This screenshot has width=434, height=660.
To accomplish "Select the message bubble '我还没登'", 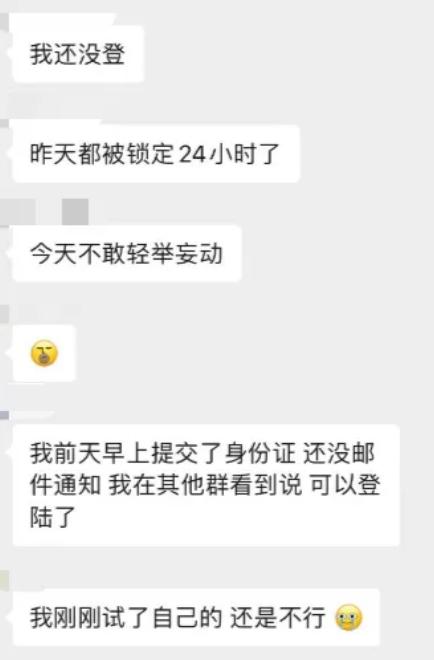I will coord(78,54).
